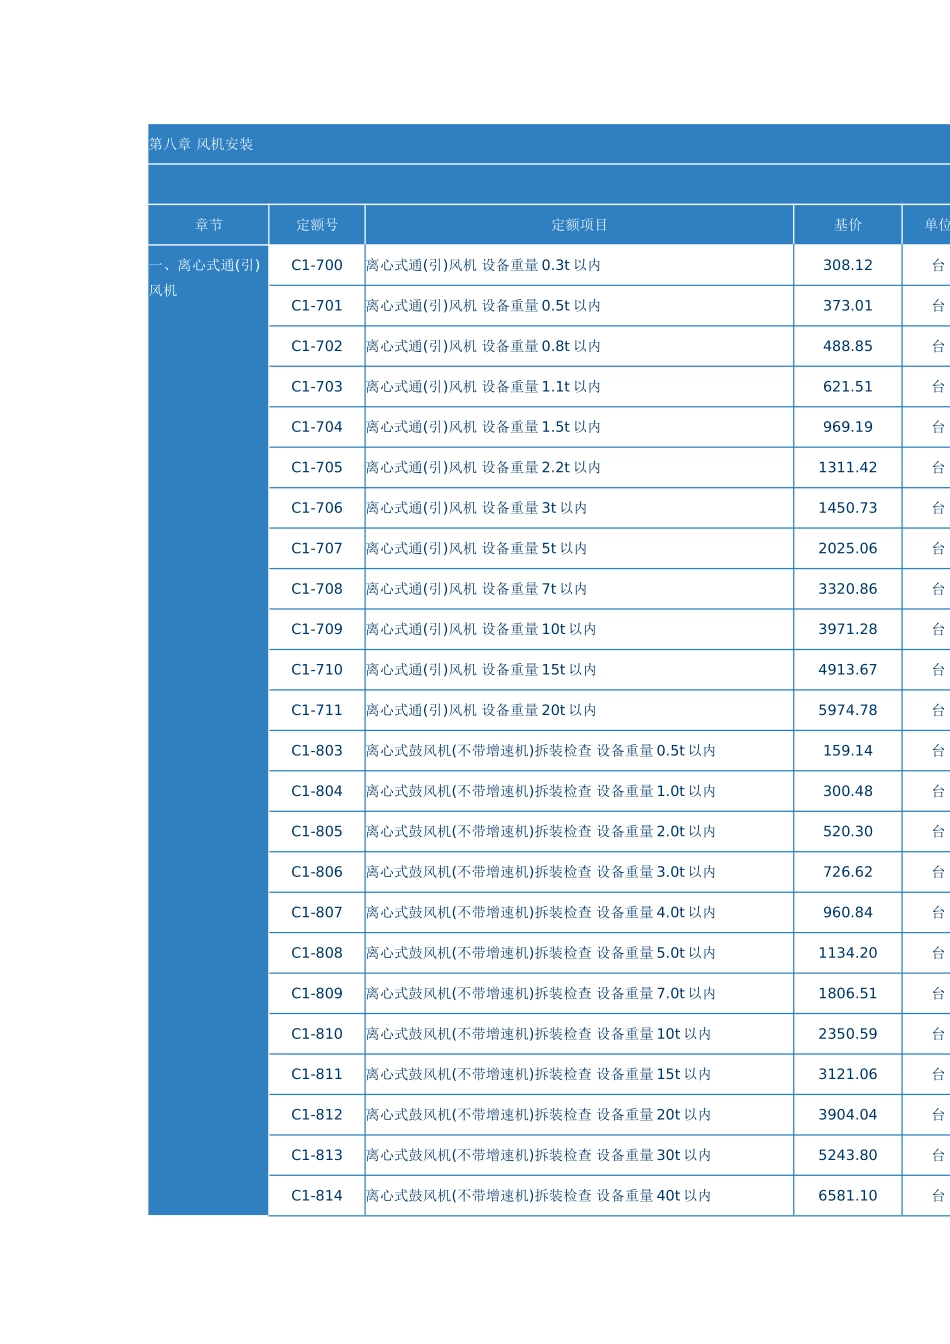Click quota number C1-708
This screenshot has height=1344, width=950.
click(317, 589)
